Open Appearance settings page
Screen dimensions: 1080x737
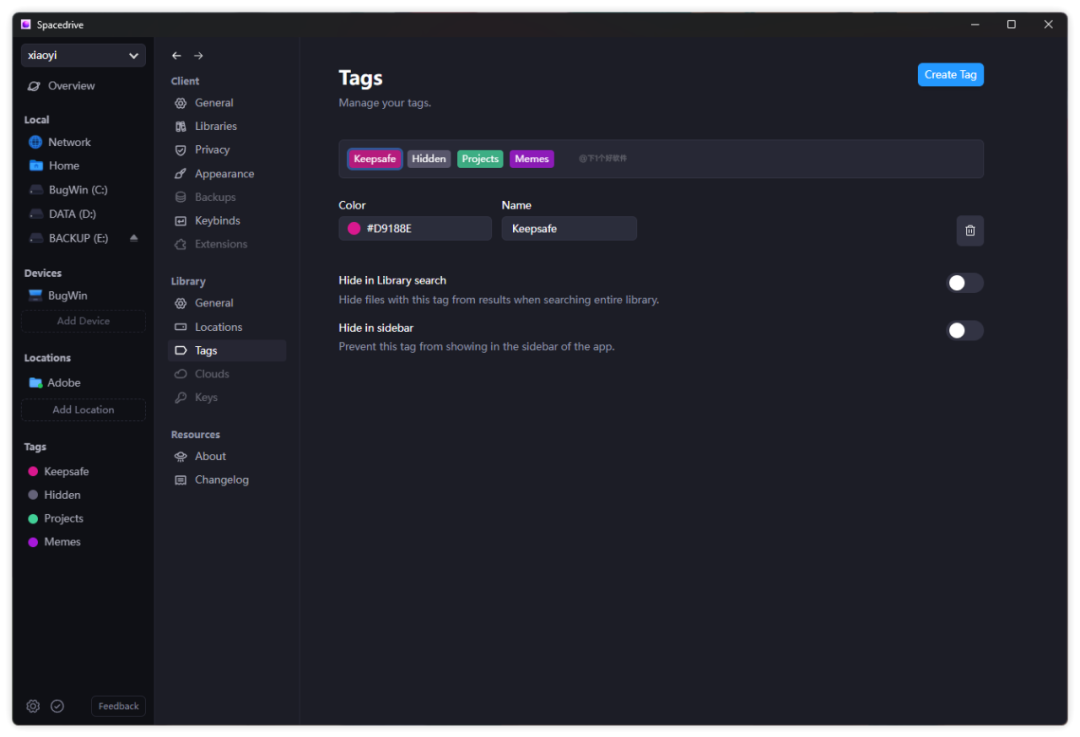coord(227,174)
